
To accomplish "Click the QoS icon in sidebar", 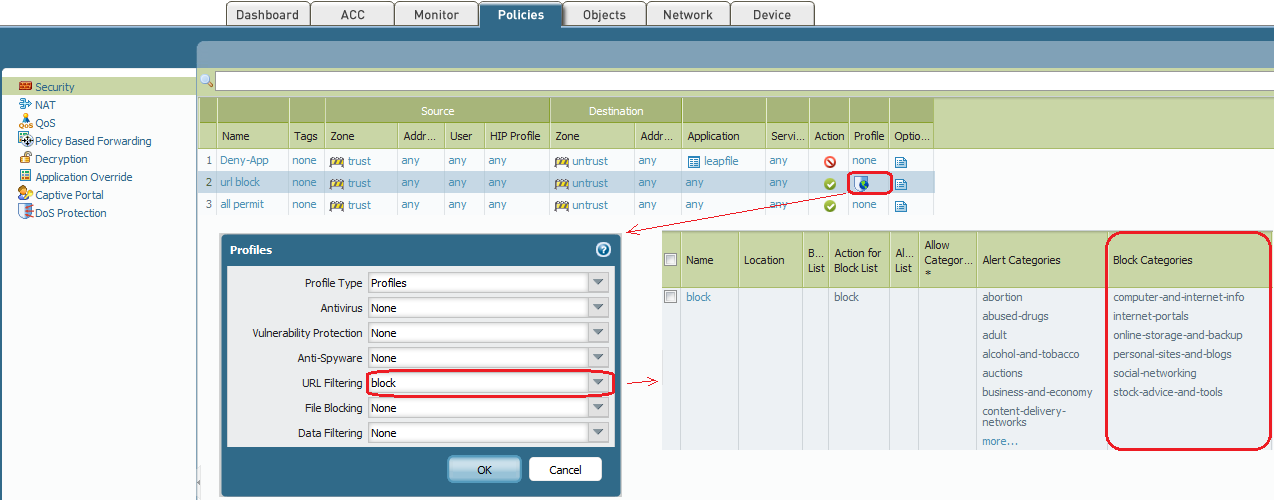I will (26, 122).
